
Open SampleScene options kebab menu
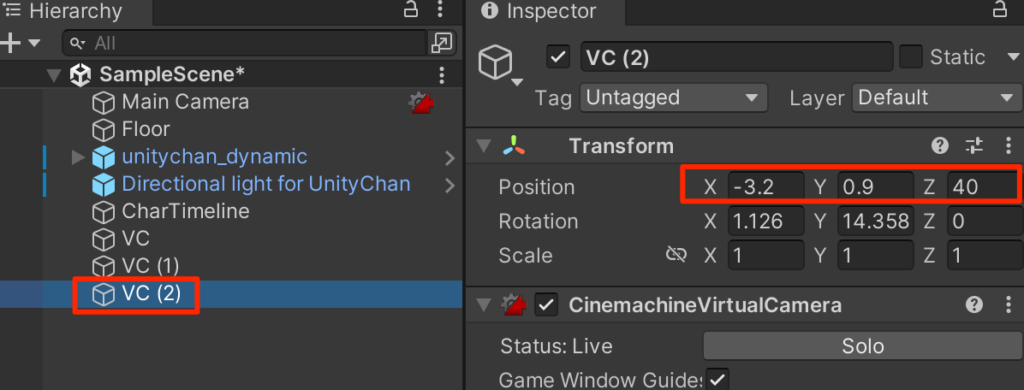(442, 74)
